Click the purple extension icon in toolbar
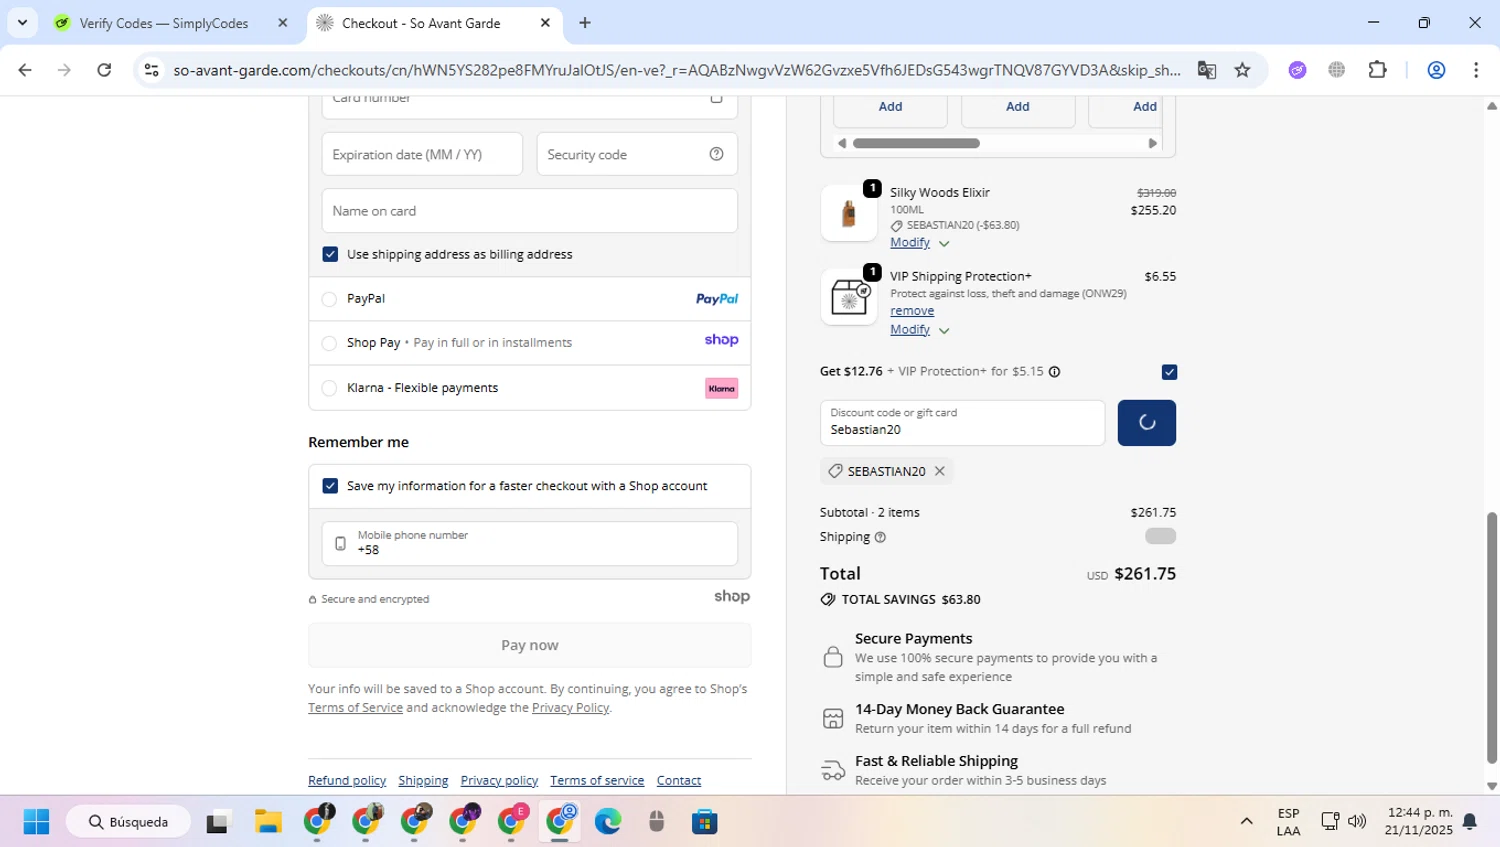The width and height of the screenshot is (1500, 847). click(1298, 70)
